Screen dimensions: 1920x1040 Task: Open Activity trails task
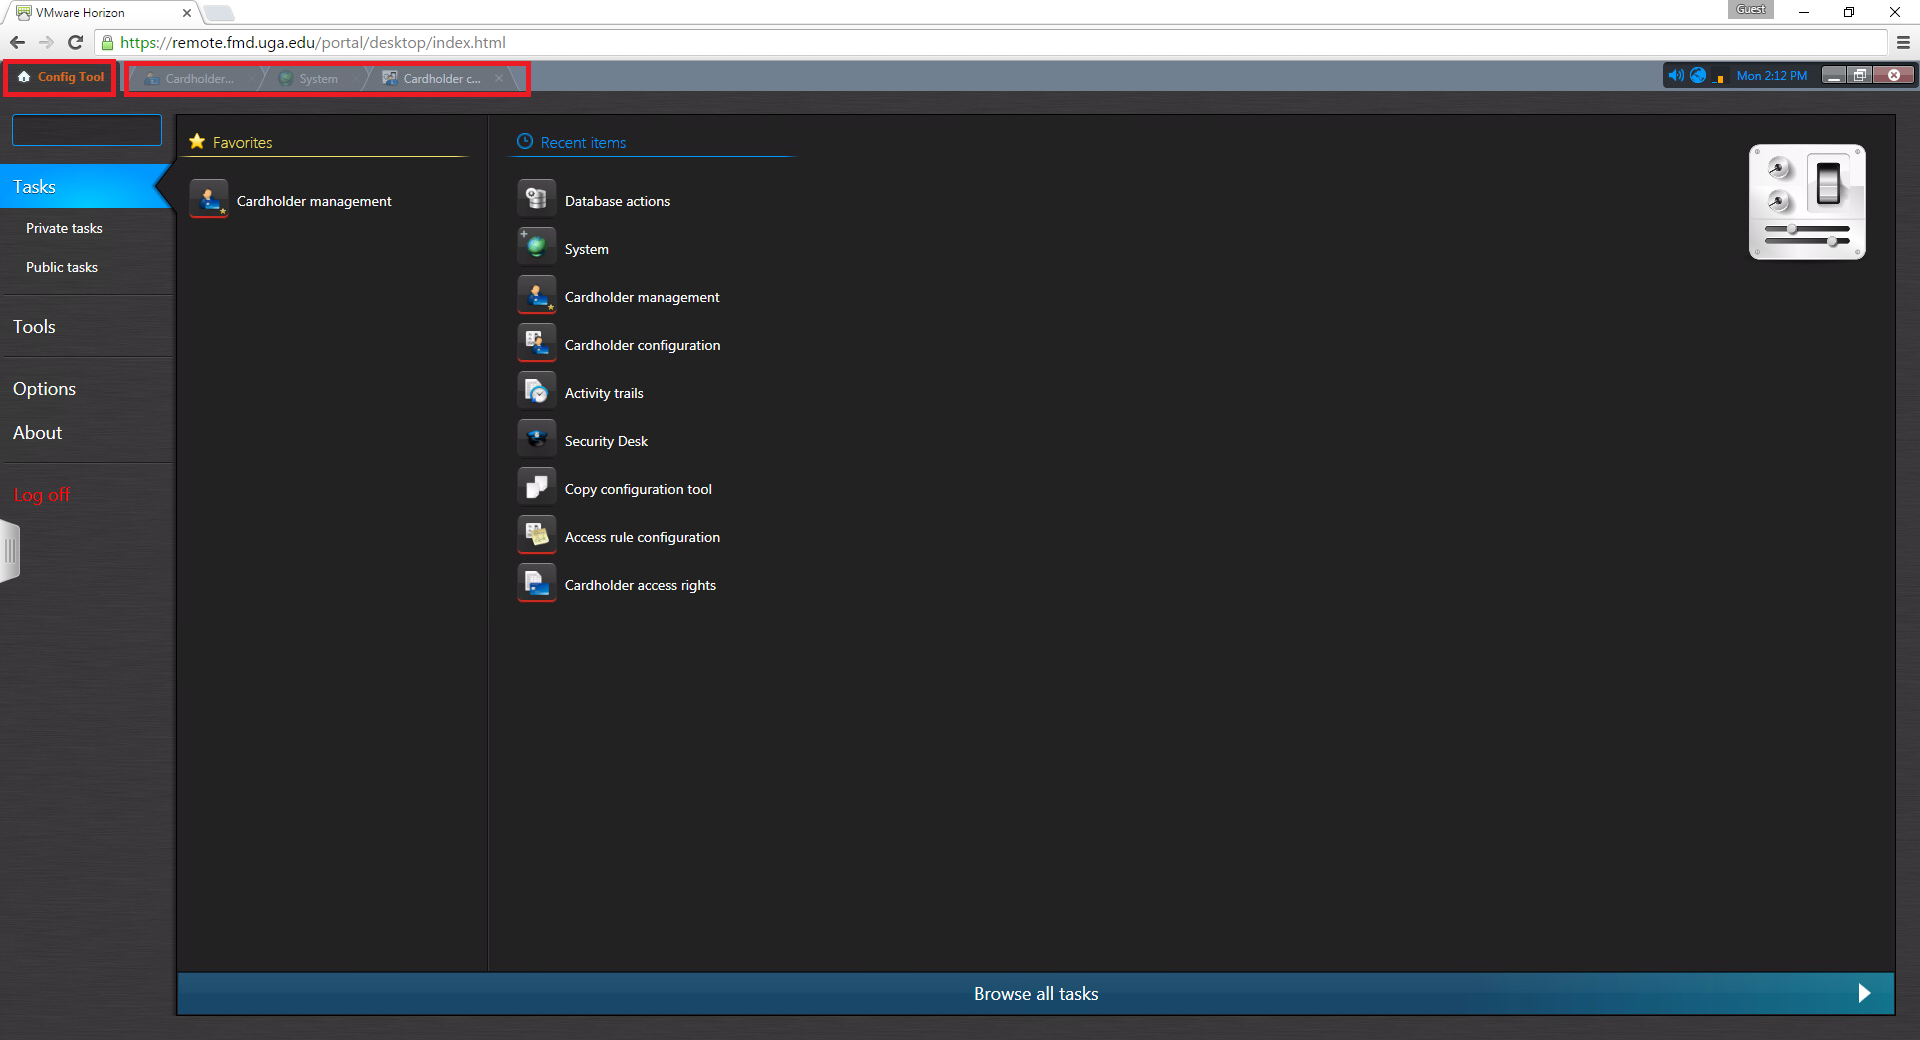click(x=603, y=393)
